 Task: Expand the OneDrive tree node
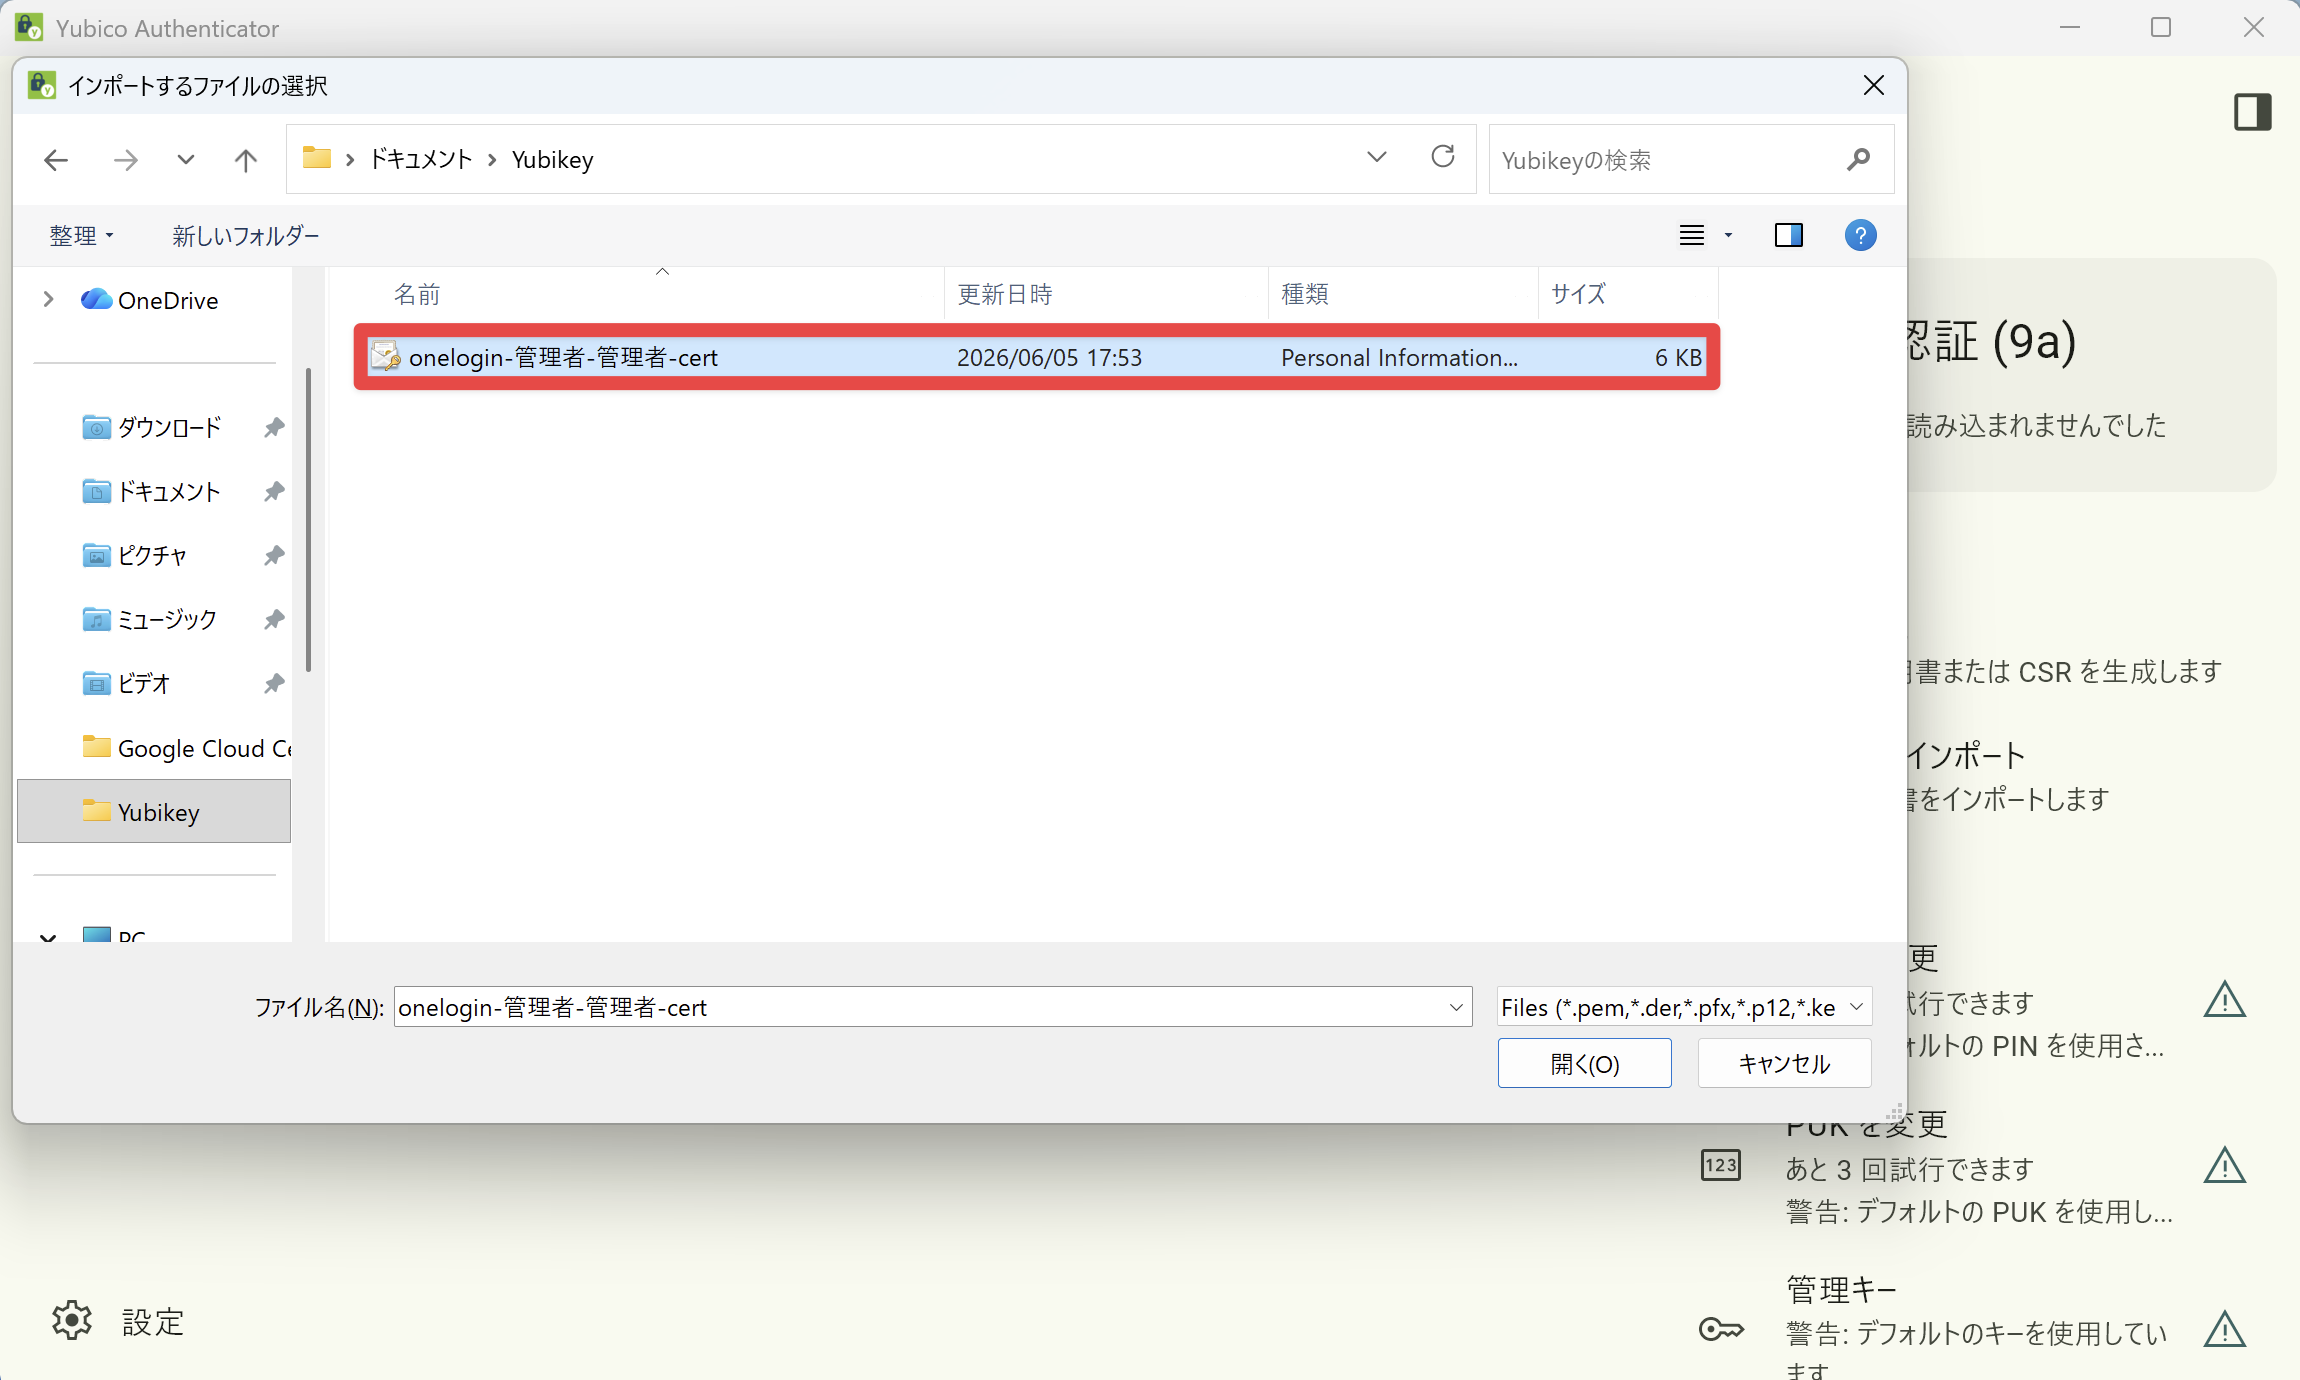[x=48, y=300]
